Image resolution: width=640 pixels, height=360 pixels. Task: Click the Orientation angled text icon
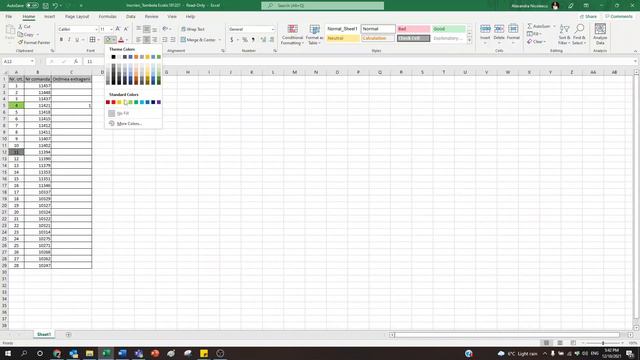tap(165, 29)
